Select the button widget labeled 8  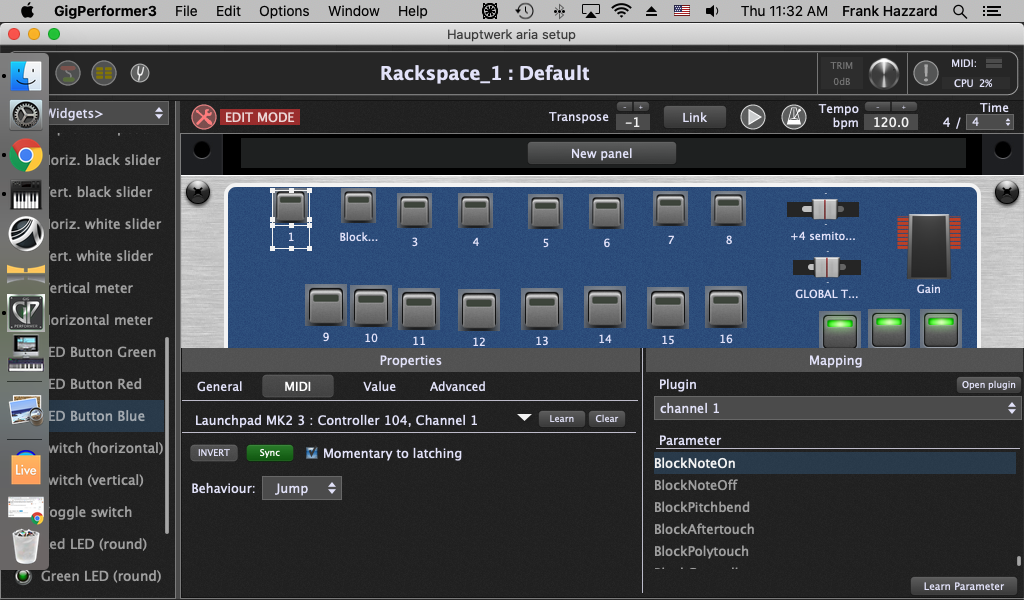pyautogui.click(x=728, y=209)
